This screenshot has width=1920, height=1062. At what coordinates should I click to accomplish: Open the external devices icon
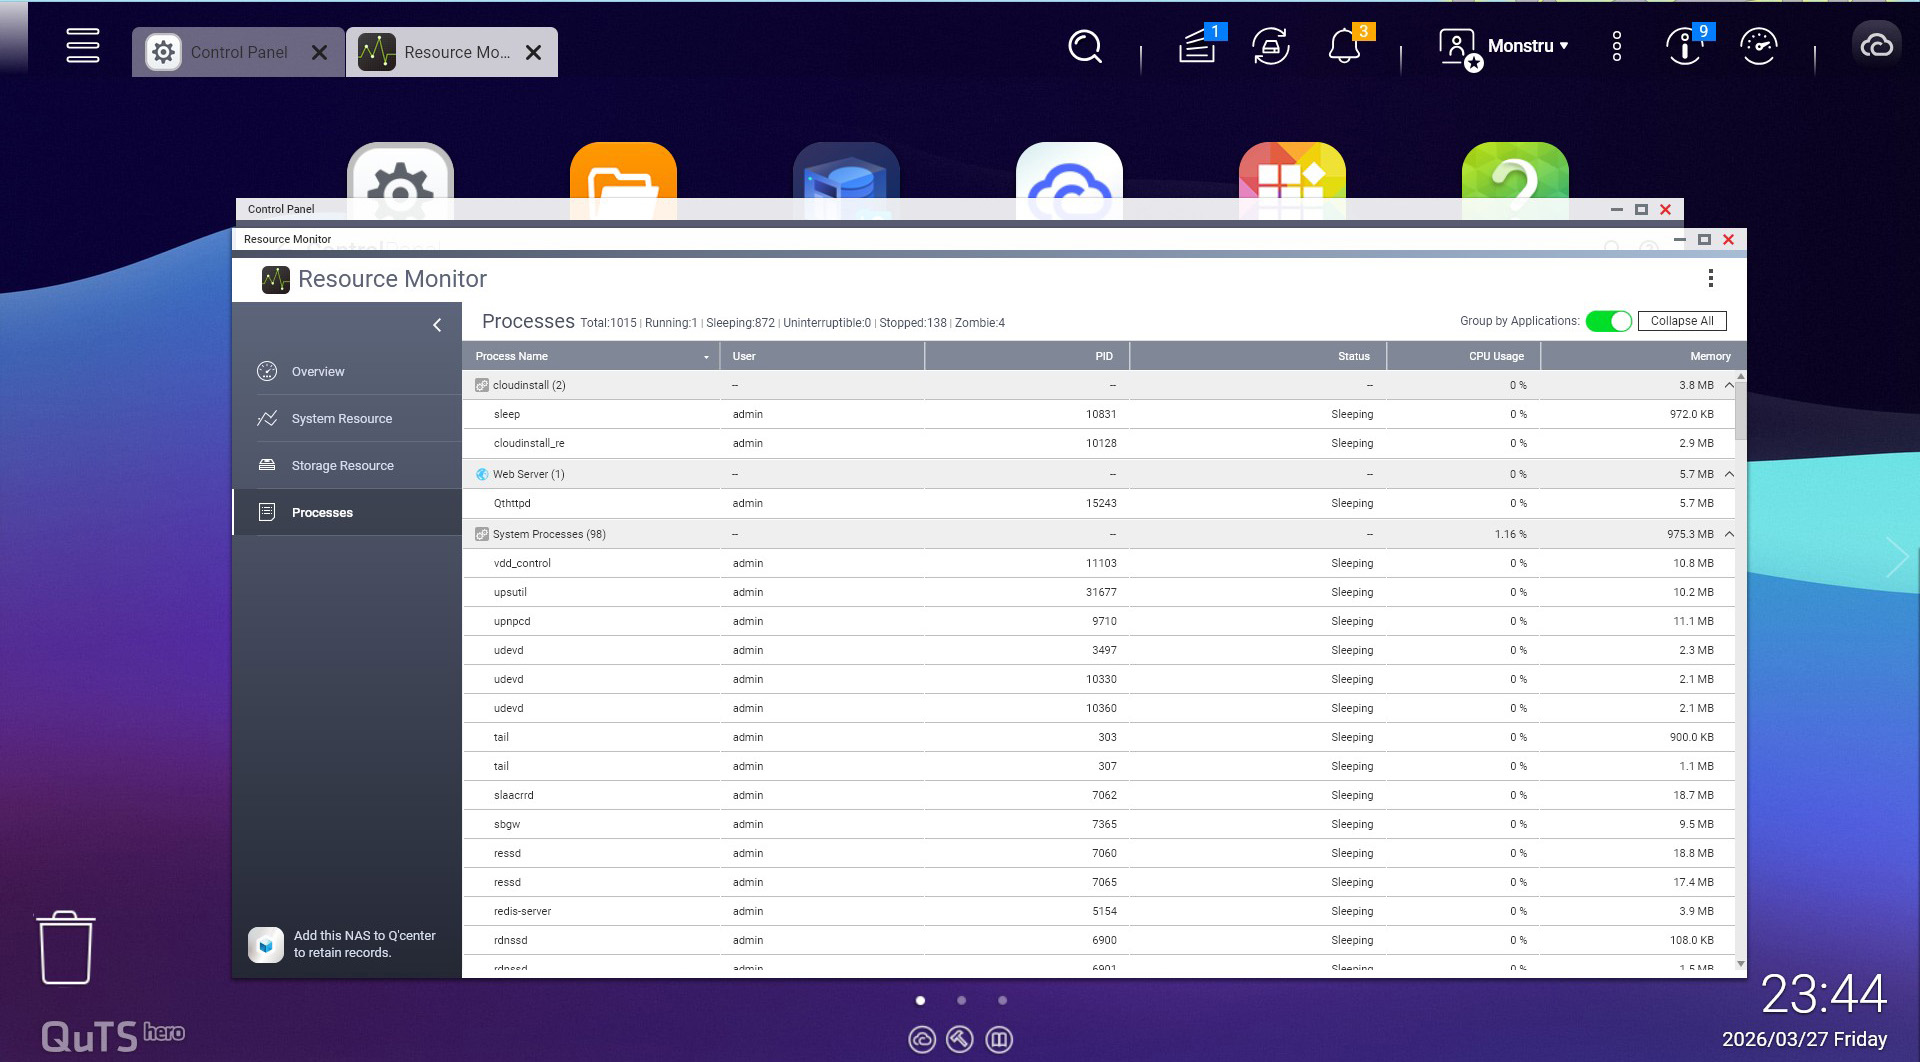[x=1271, y=47]
